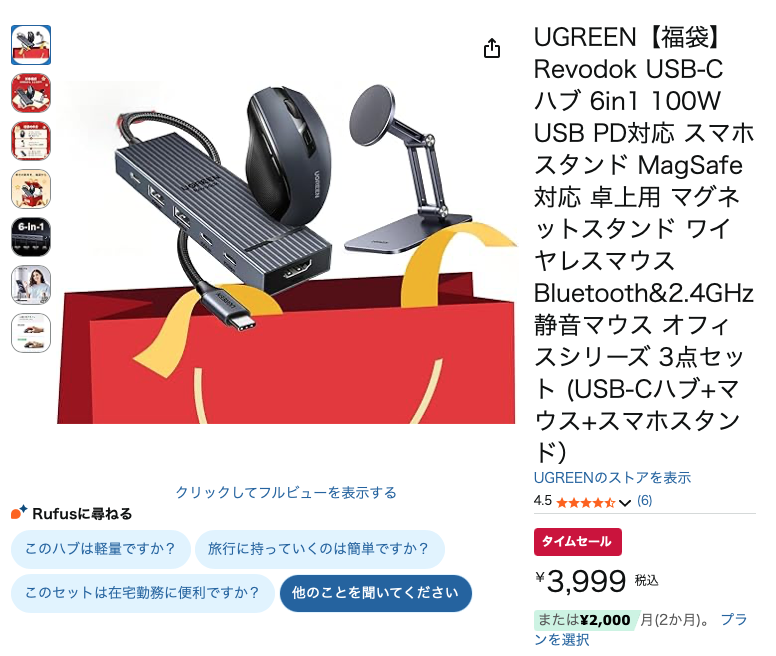Select the woman with phone thumbnail
776x656 pixels.
(x=31, y=285)
